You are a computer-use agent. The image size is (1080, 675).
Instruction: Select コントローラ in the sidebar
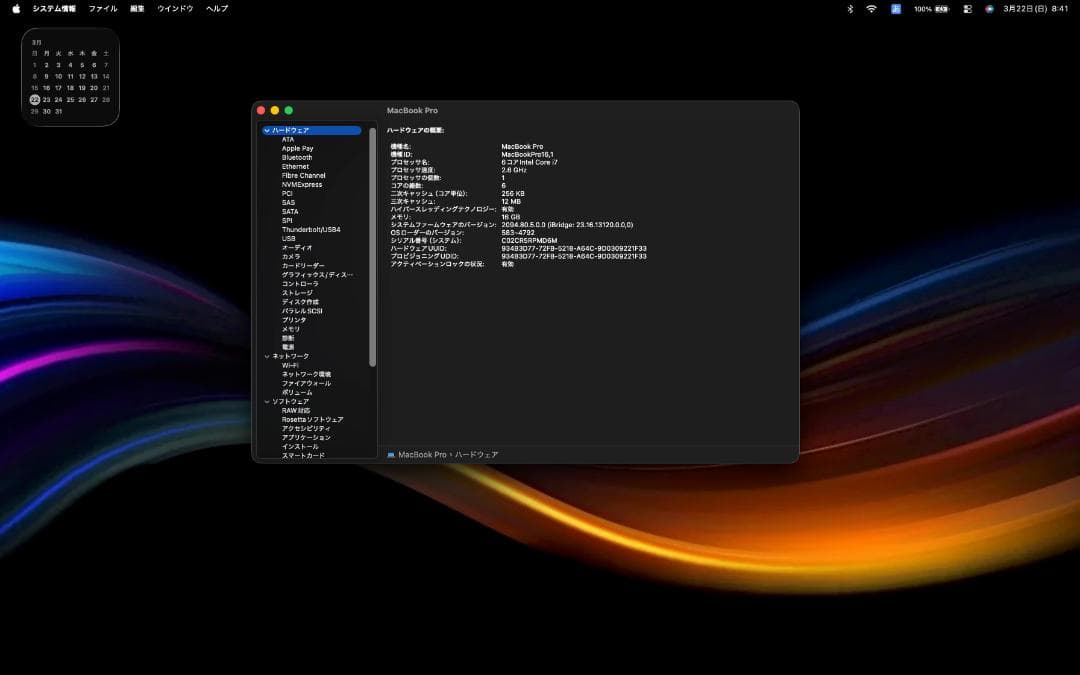coord(300,283)
